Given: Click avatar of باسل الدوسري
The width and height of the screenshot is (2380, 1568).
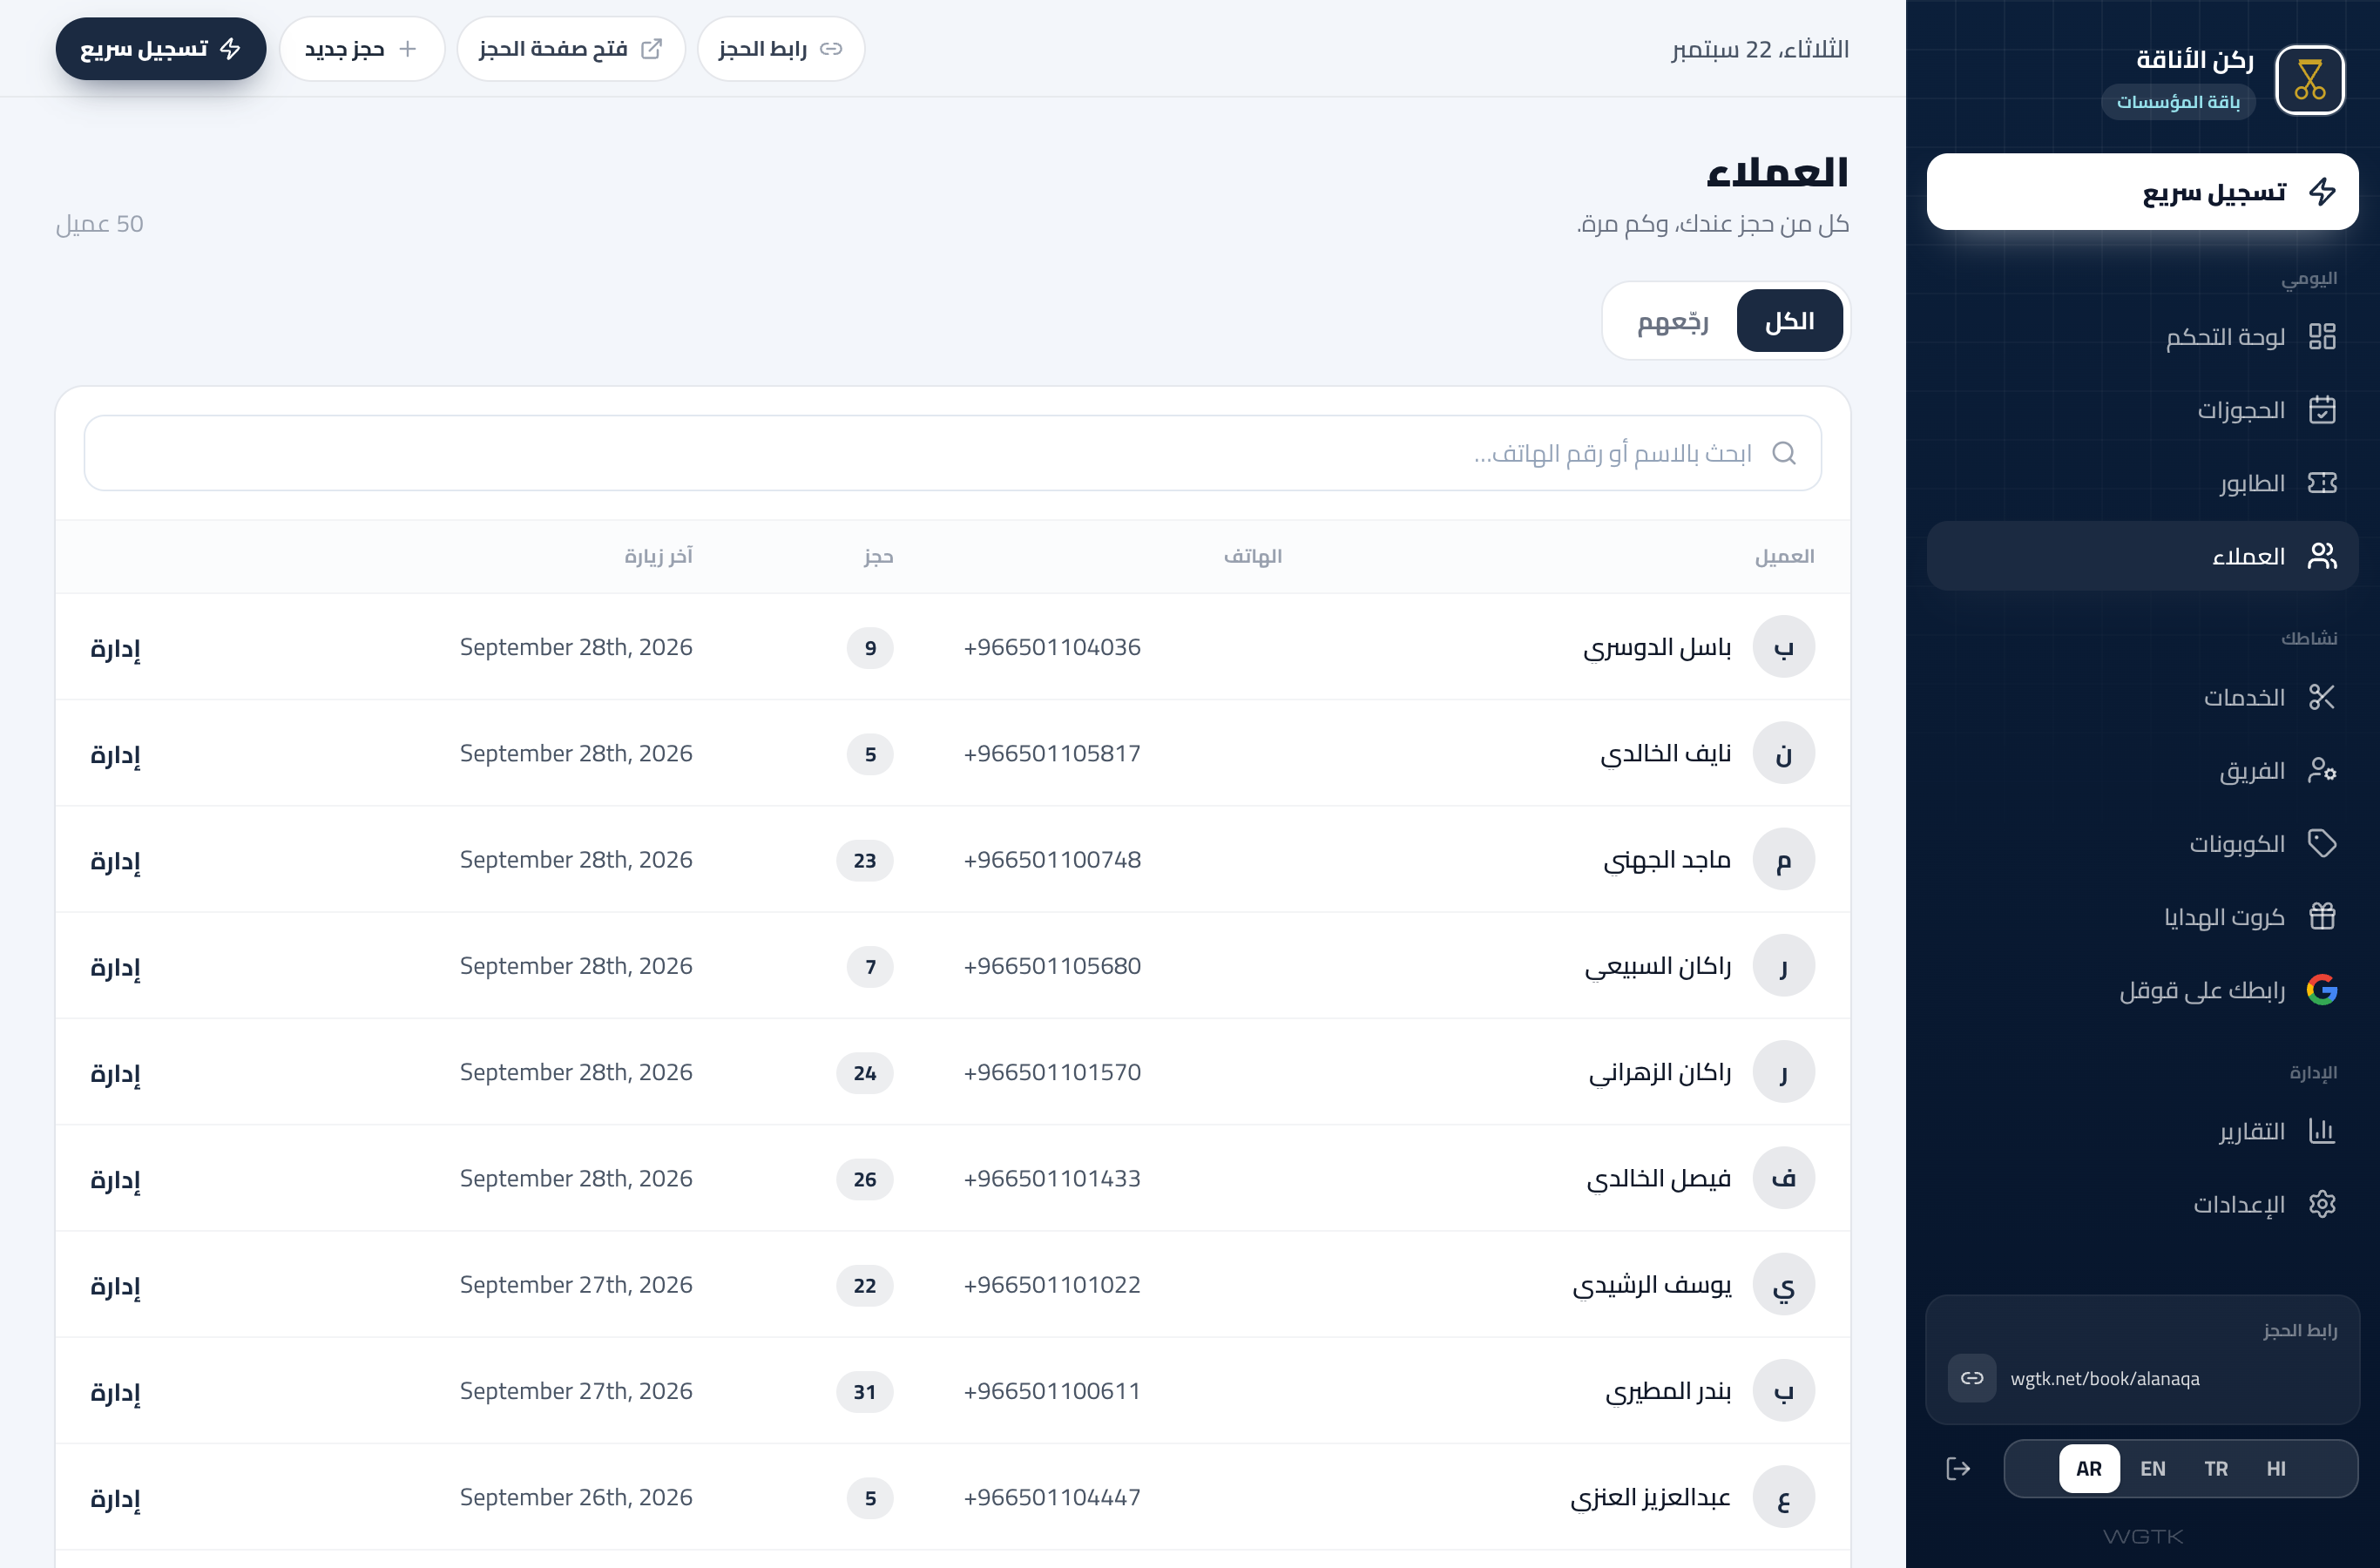Looking at the screenshot, I should point(1784,647).
